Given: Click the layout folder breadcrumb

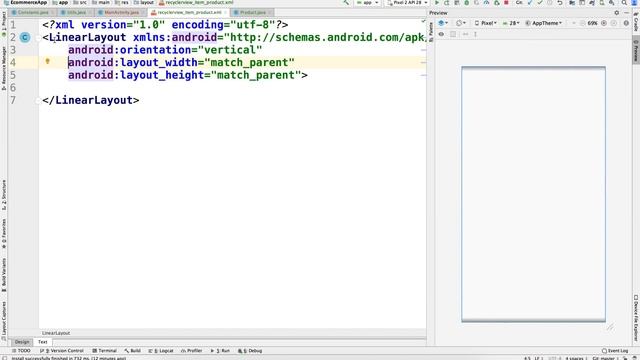Looking at the screenshot, I should click(x=144, y=3).
